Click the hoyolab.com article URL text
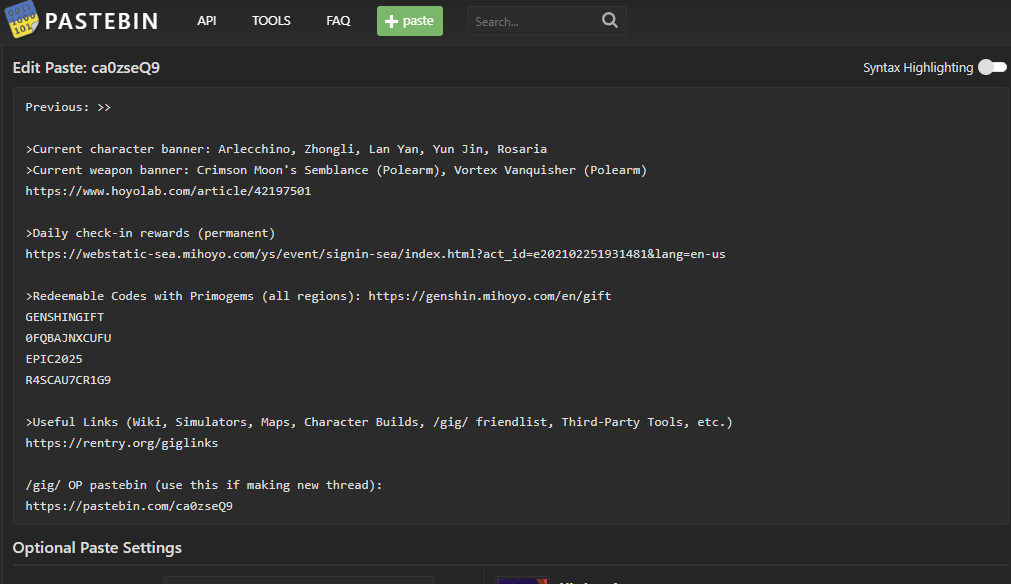1011x584 pixels. pyautogui.click(x=168, y=191)
